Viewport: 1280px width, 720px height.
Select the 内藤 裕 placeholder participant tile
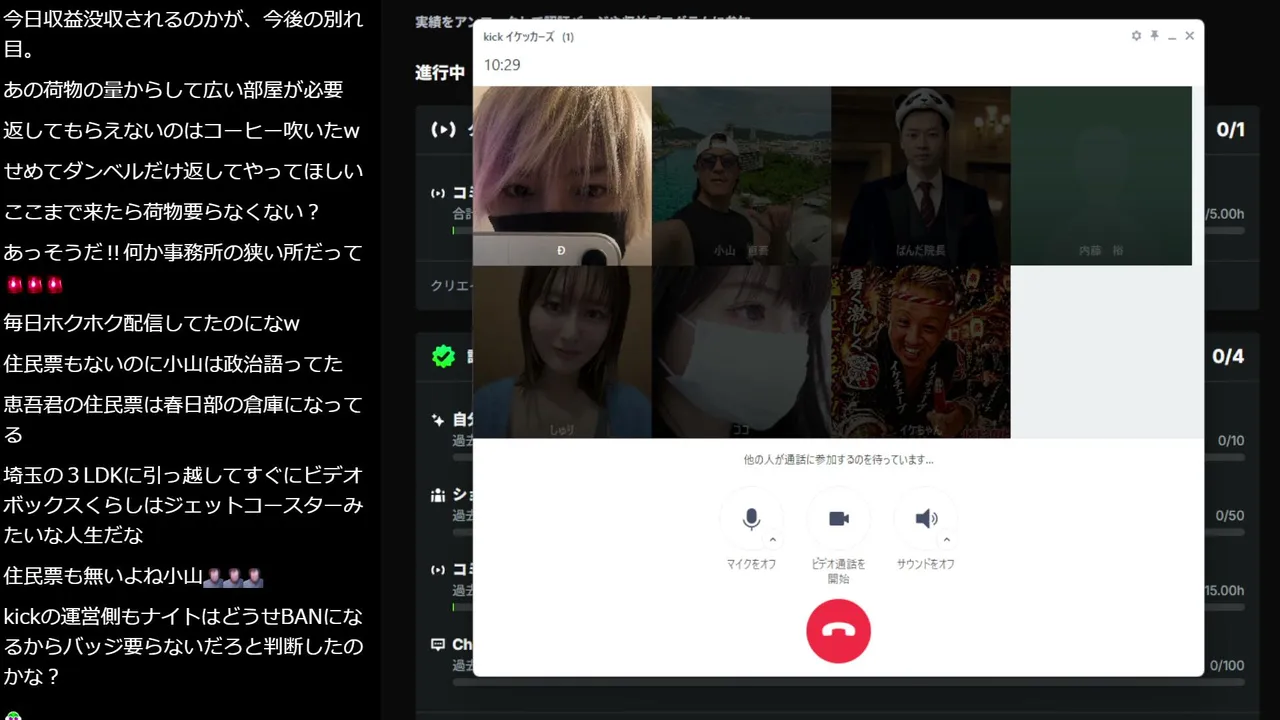click(1101, 176)
